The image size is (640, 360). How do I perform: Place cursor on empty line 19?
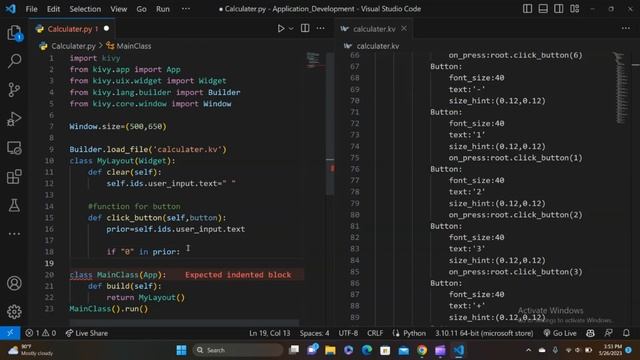point(186,263)
